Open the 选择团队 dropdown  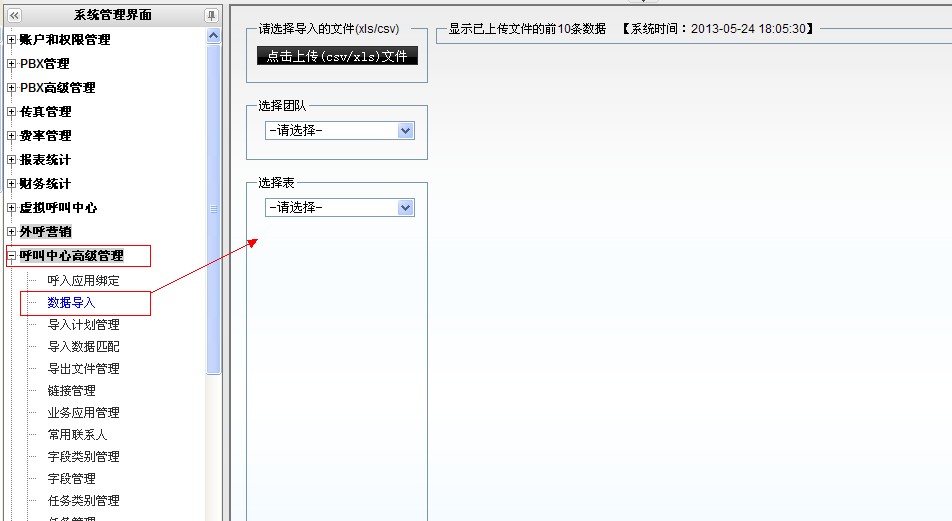pos(340,131)
